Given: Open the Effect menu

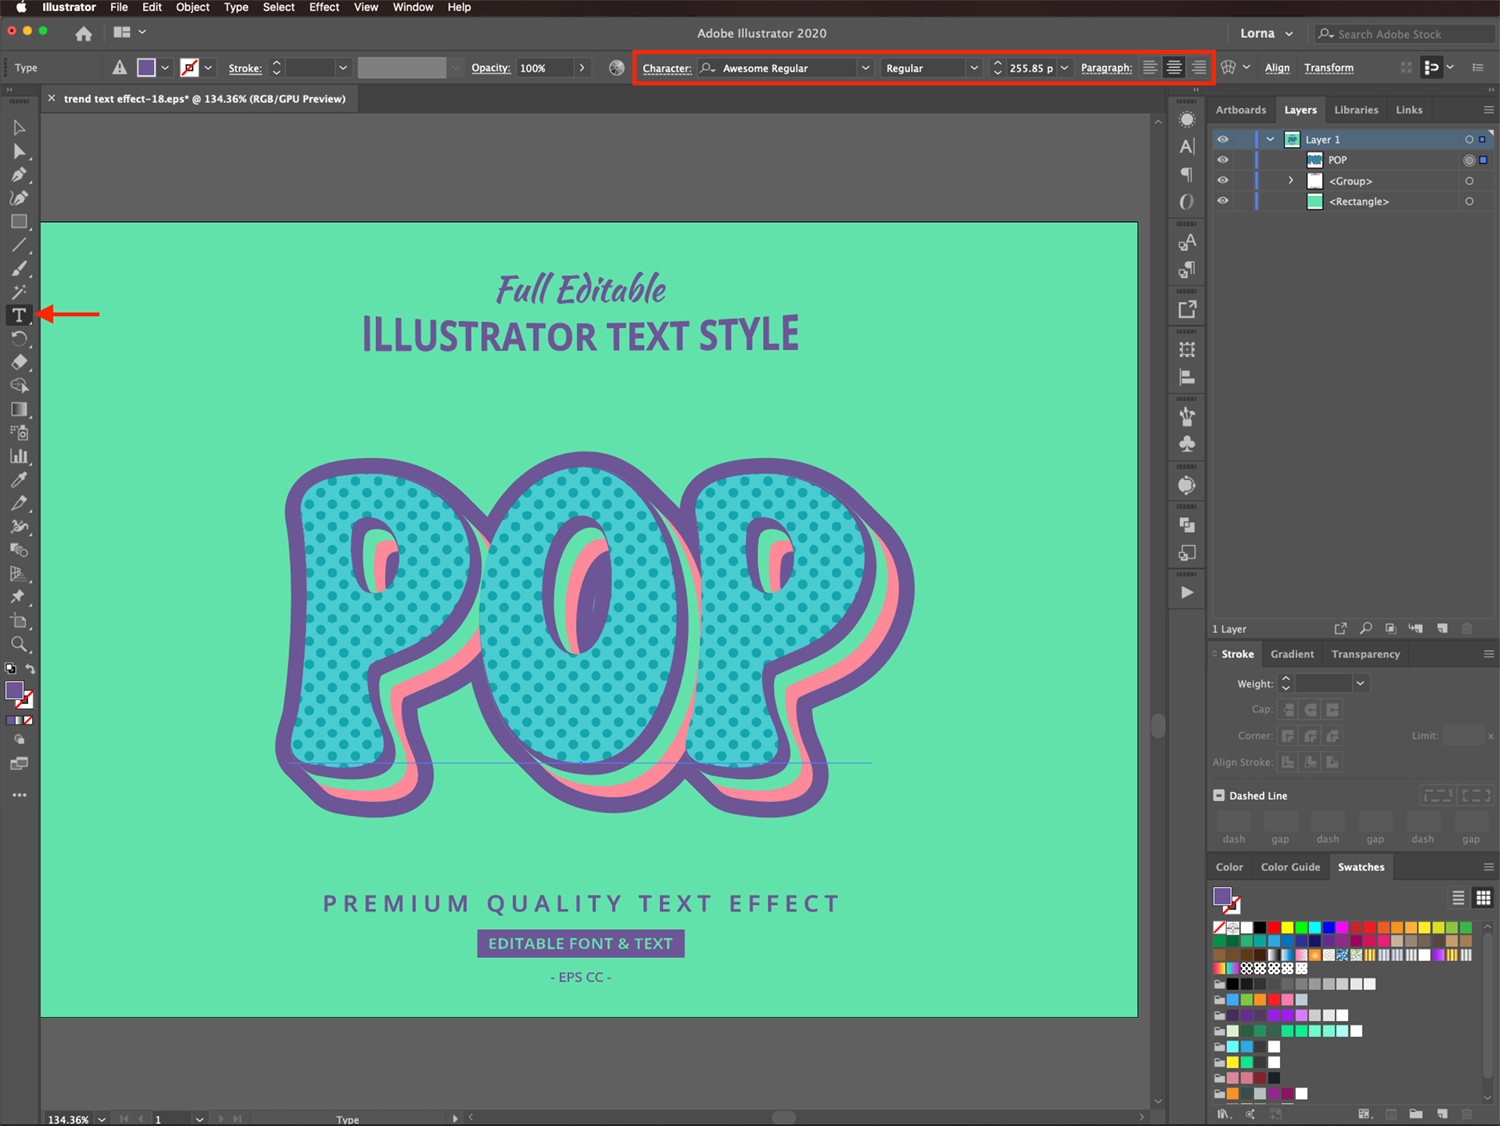Looking at the screenshot, I should pos(324,7).
